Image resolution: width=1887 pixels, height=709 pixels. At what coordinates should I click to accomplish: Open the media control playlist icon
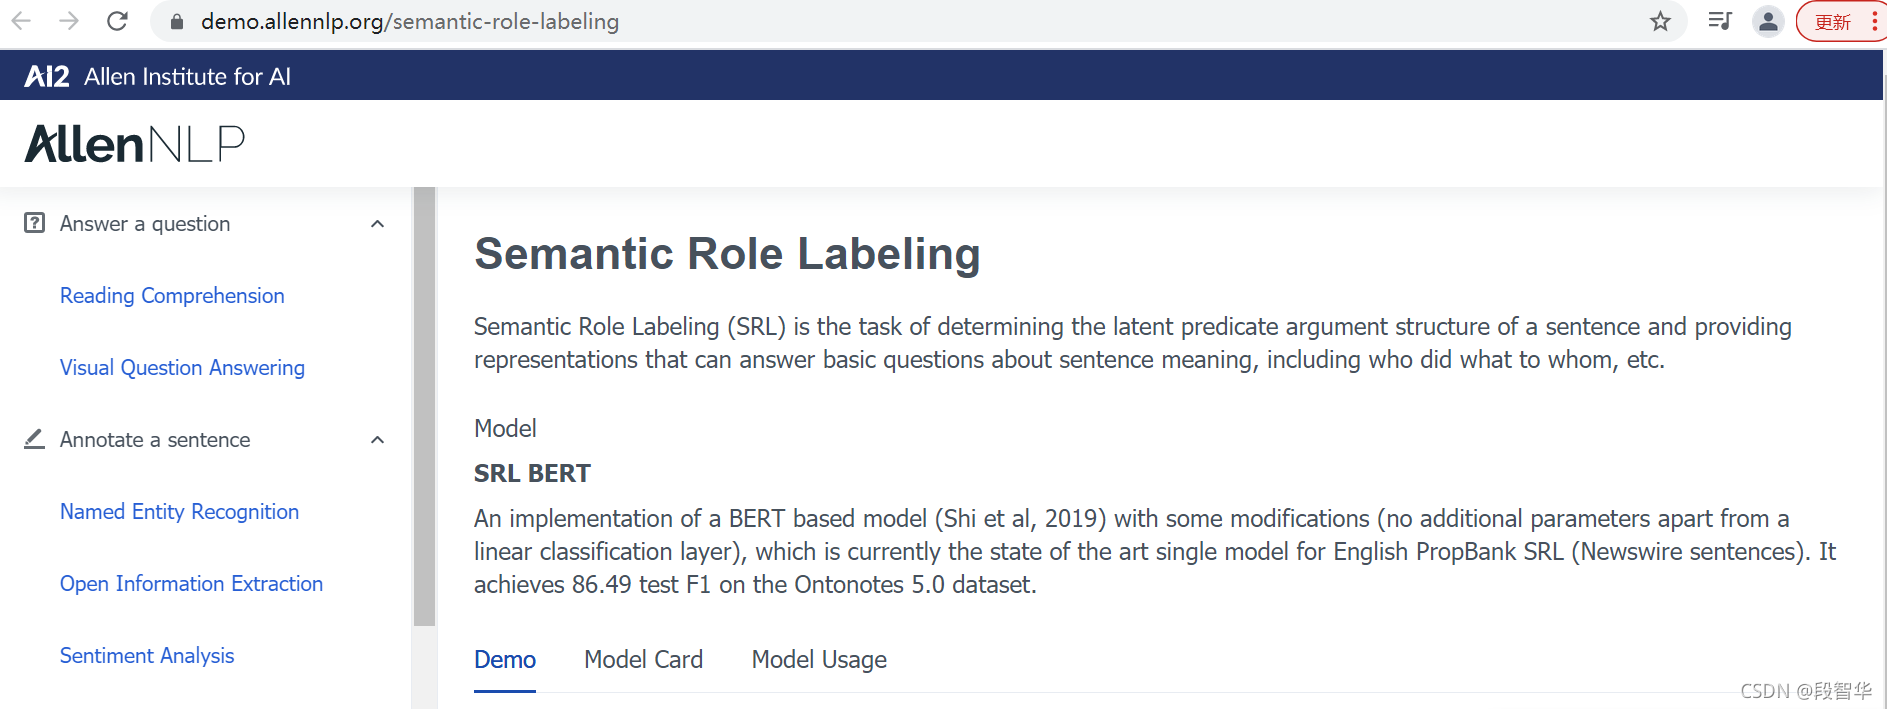tap(1719, 21)
